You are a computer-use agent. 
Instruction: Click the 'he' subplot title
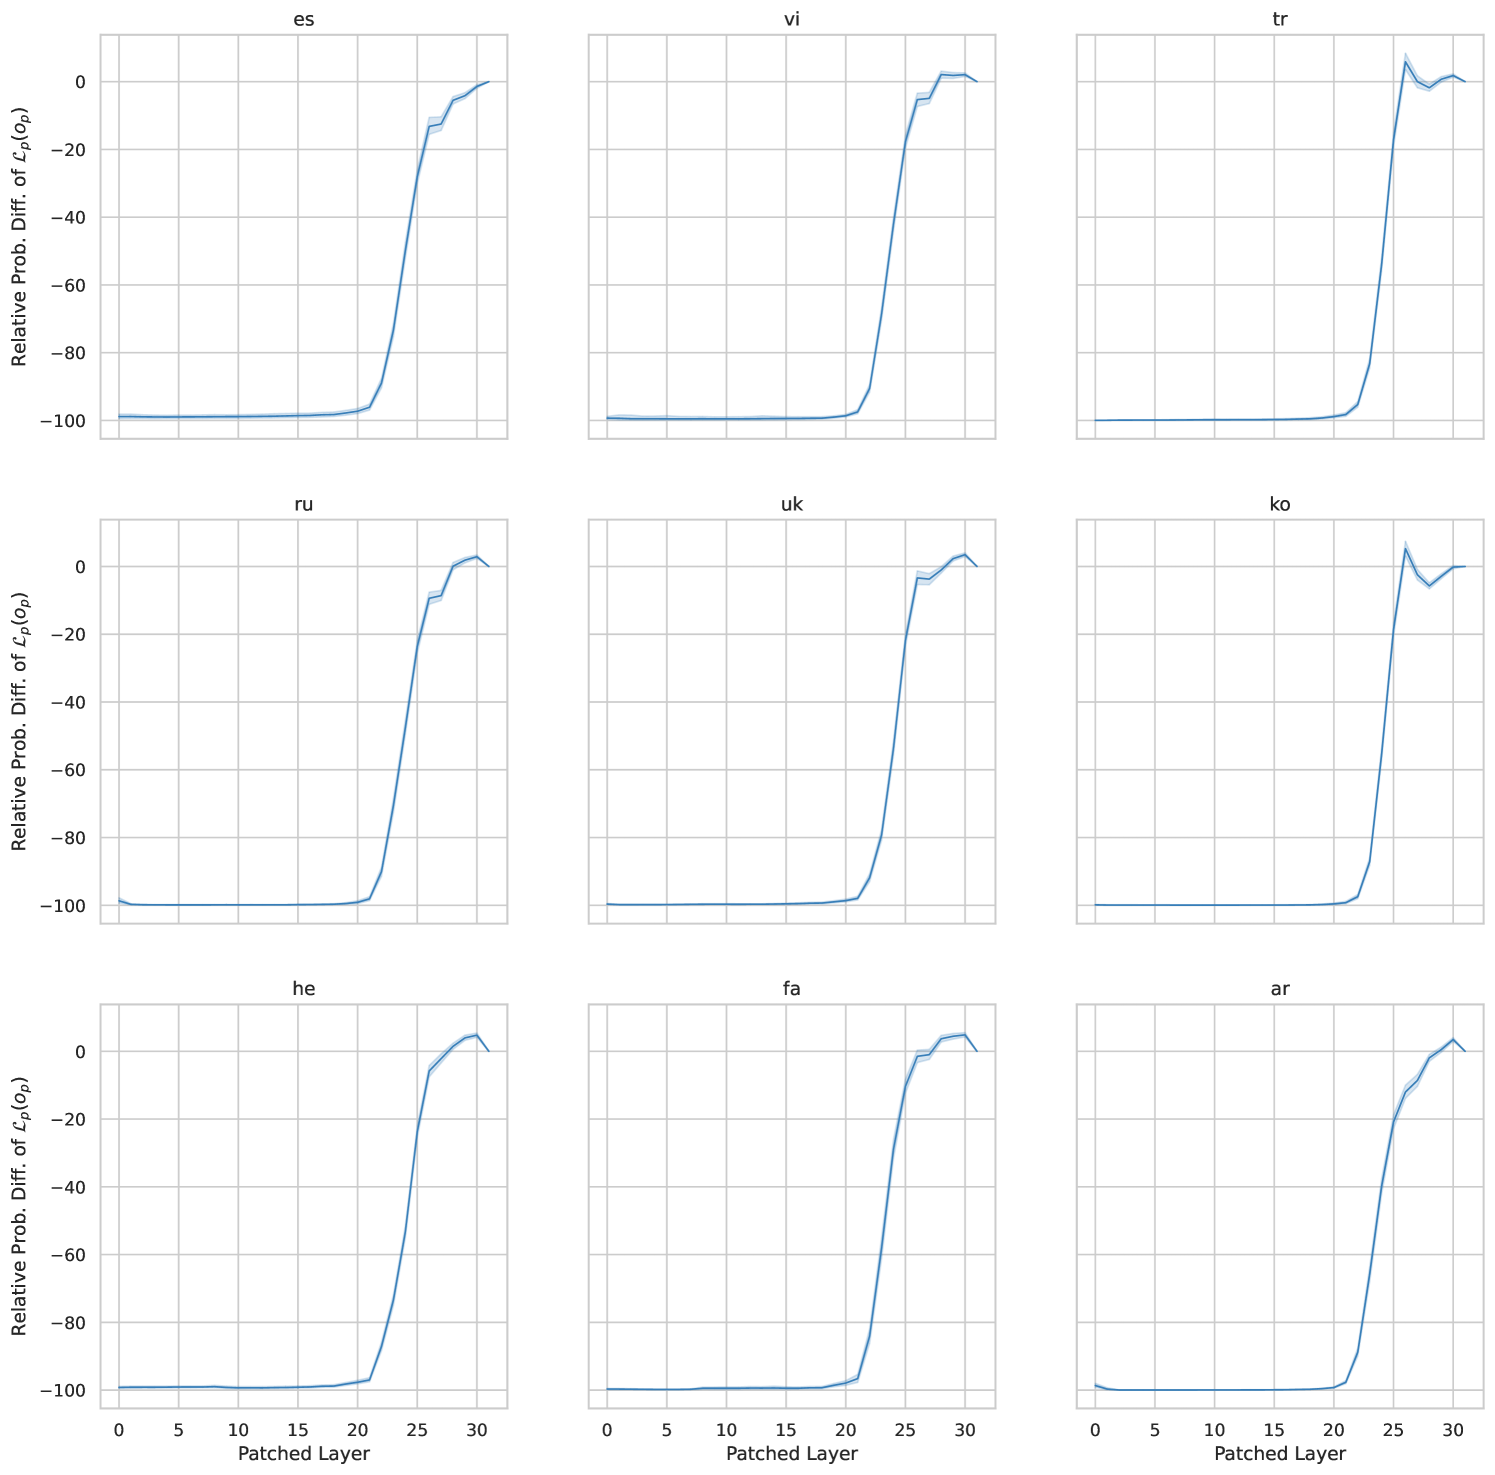[x=304, y=989]
